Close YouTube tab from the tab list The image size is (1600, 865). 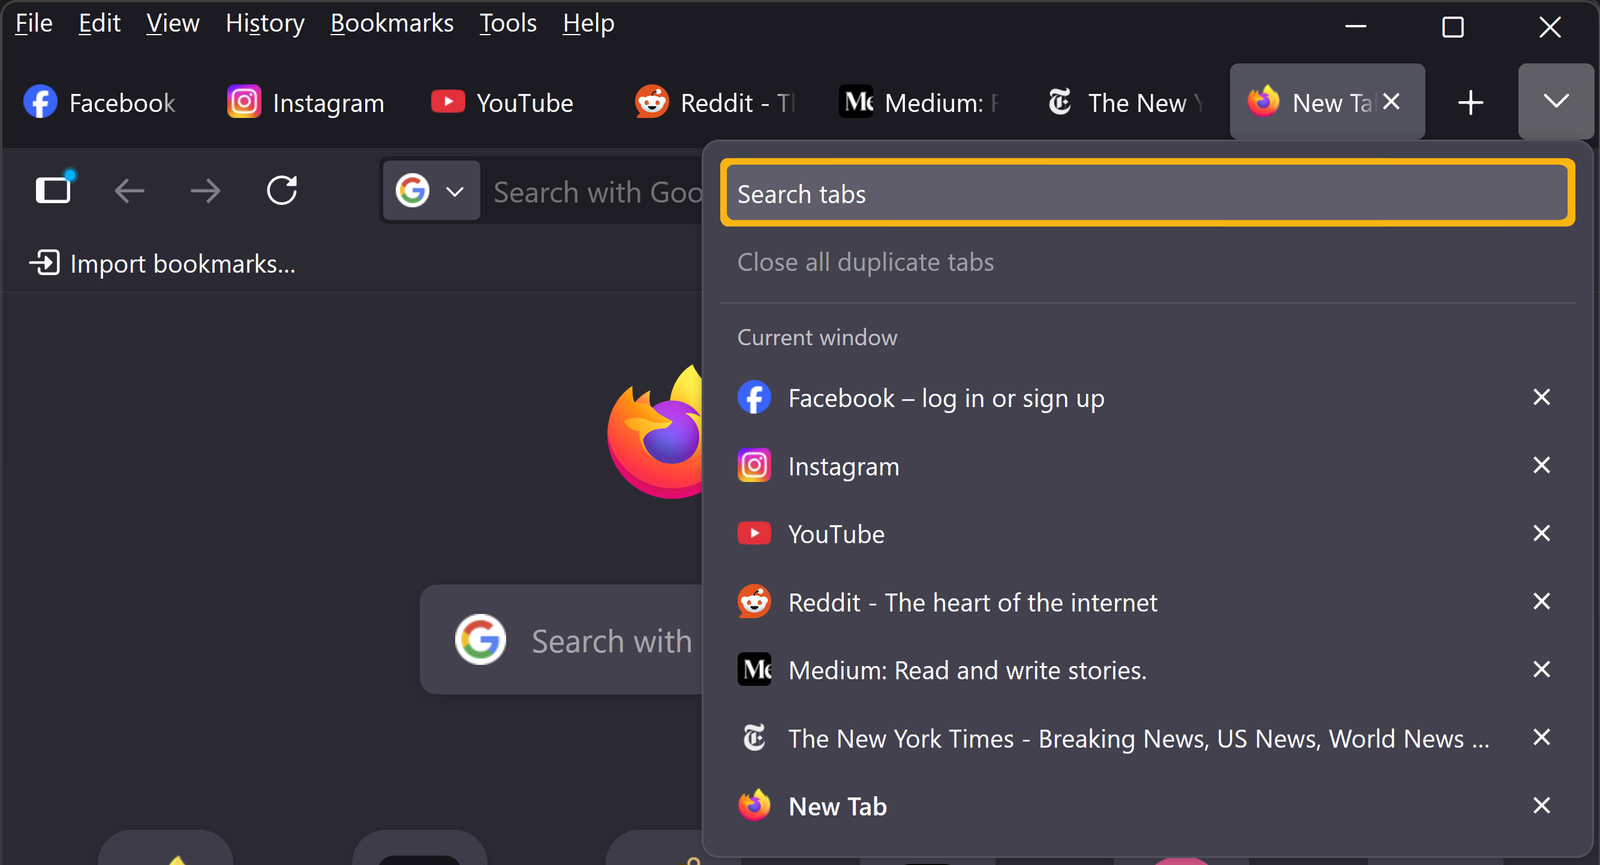click(x=1541, y=533)
